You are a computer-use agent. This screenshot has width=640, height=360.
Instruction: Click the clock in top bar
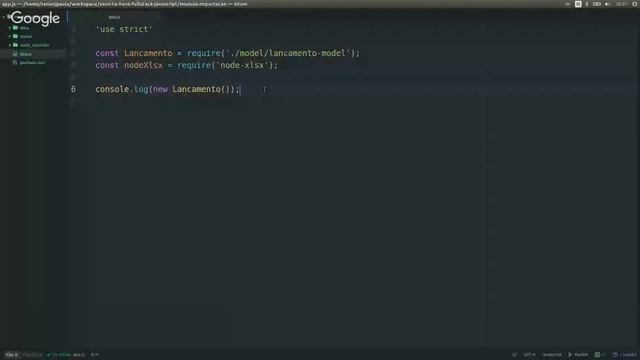click(621, 4)
